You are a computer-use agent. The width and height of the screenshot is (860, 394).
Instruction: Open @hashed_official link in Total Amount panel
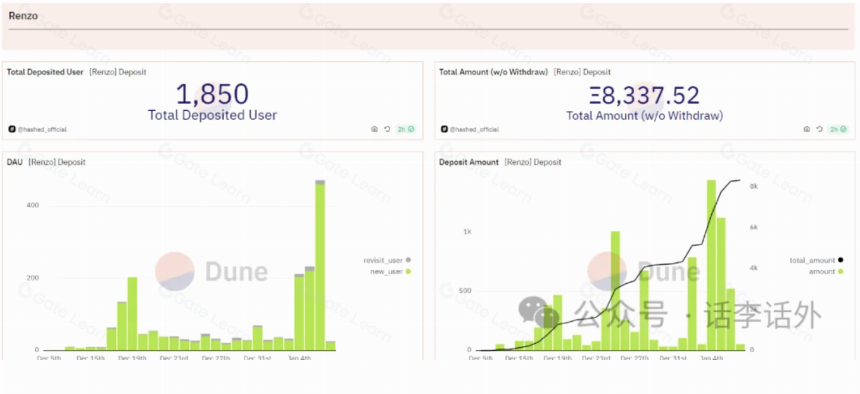point(474,130)
